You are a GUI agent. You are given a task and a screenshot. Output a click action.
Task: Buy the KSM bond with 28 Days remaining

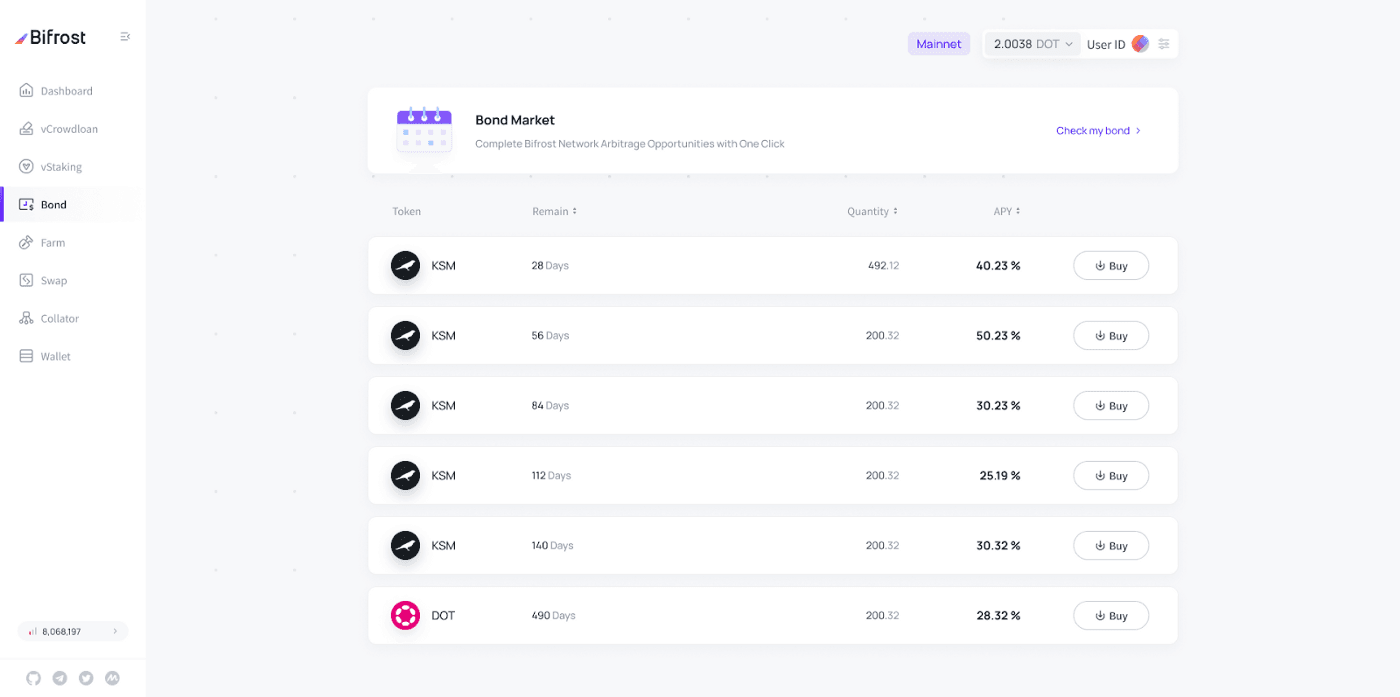[1111, 266]
